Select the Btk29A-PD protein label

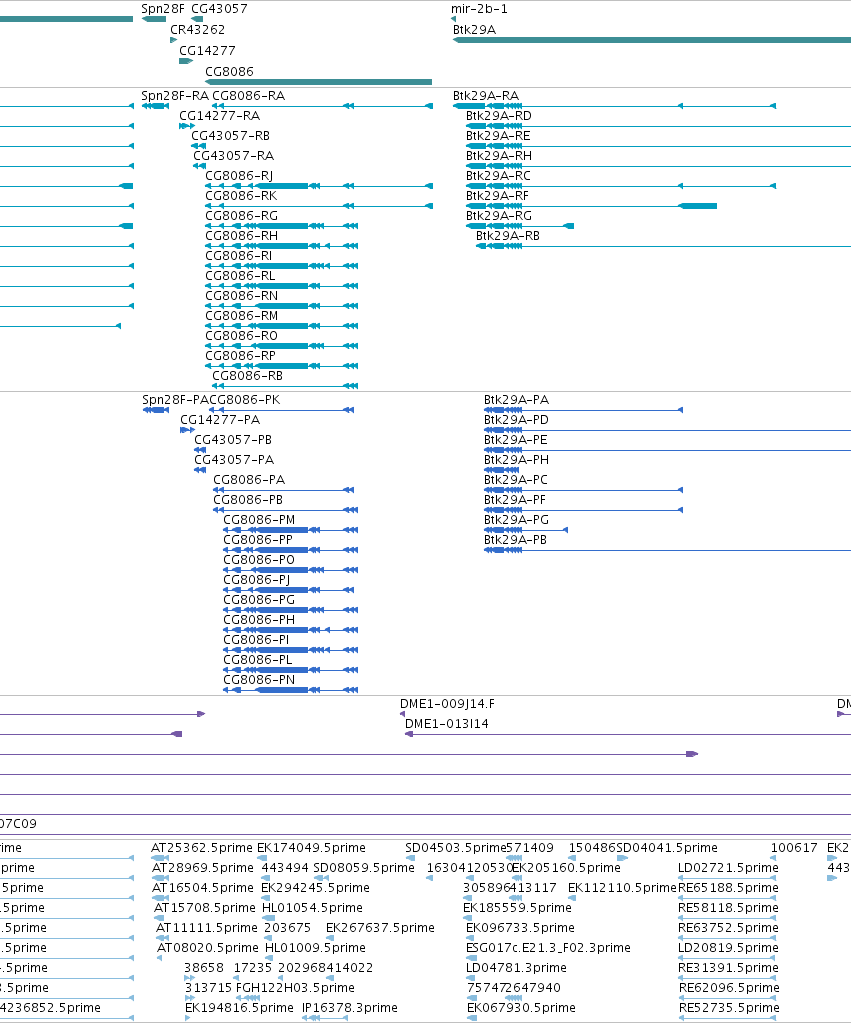[x=516, y=420]
